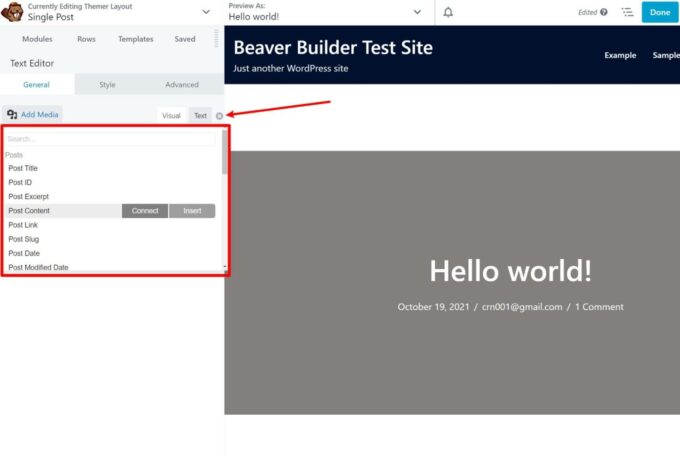Open the General settings tab

point(36,85)
